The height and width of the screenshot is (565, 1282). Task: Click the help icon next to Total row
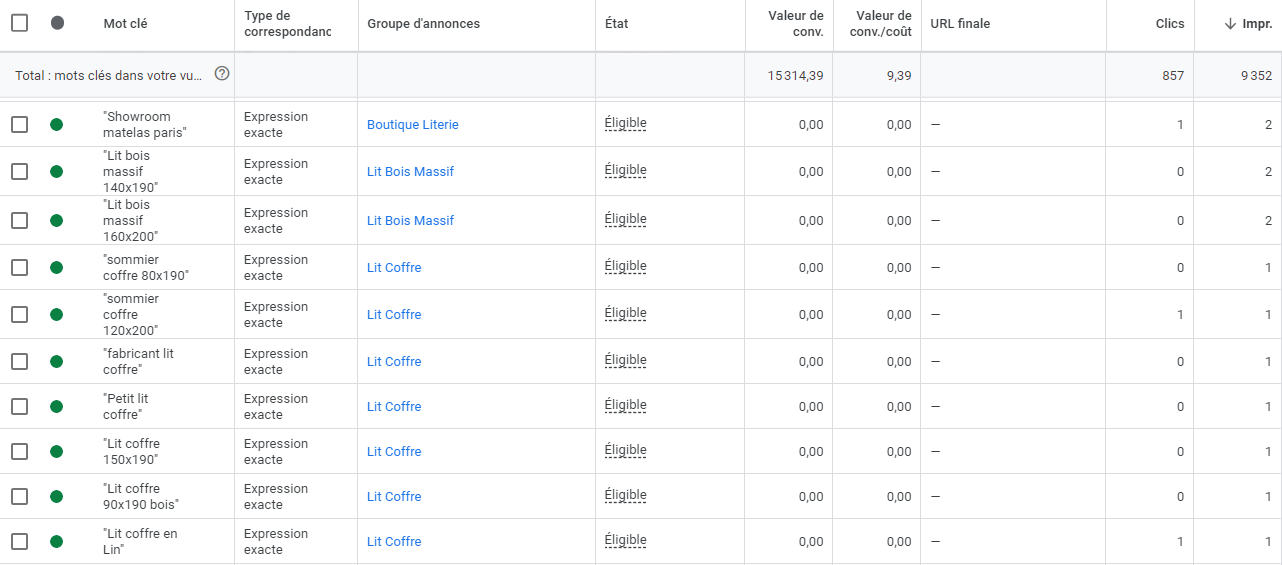point(222,74)
